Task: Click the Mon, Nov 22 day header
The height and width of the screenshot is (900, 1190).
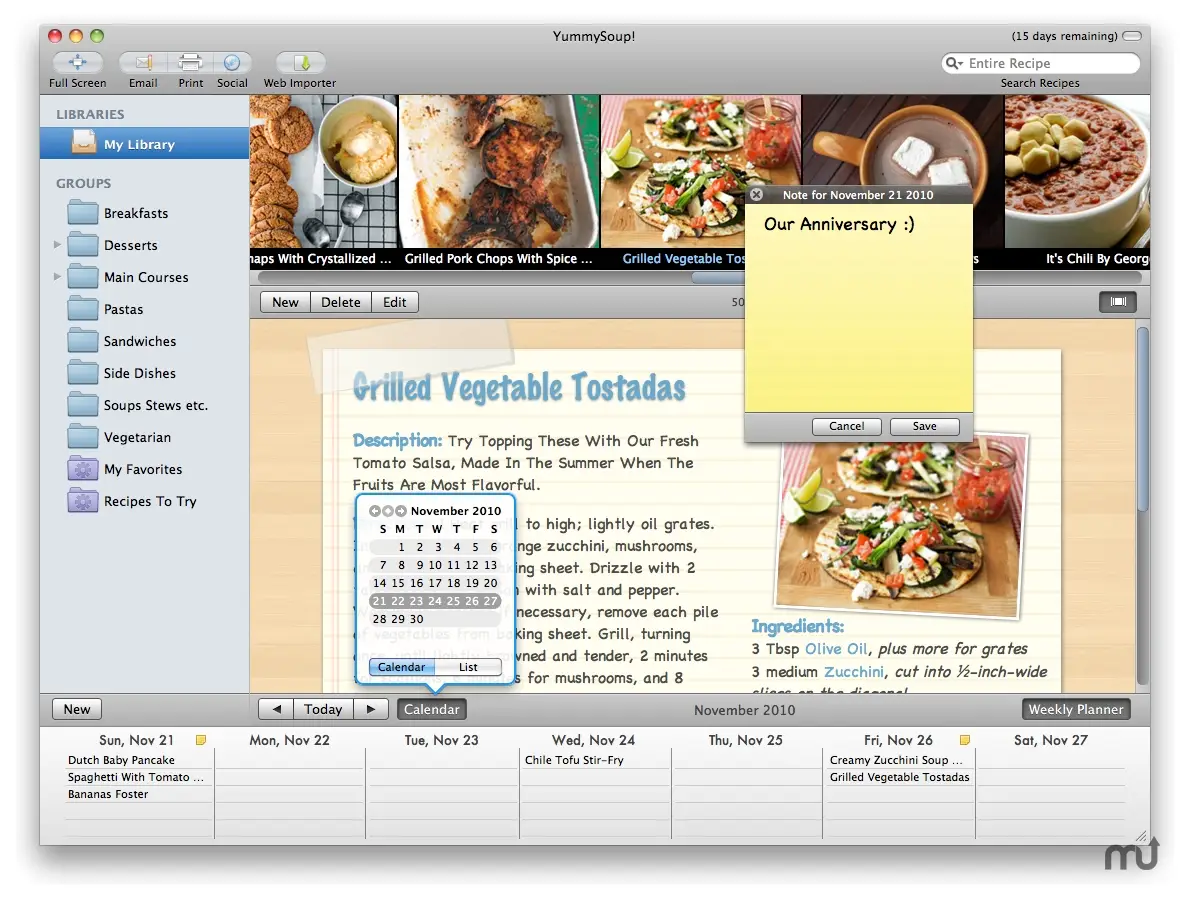Action: pyautogui.click(x=290, y=740)
